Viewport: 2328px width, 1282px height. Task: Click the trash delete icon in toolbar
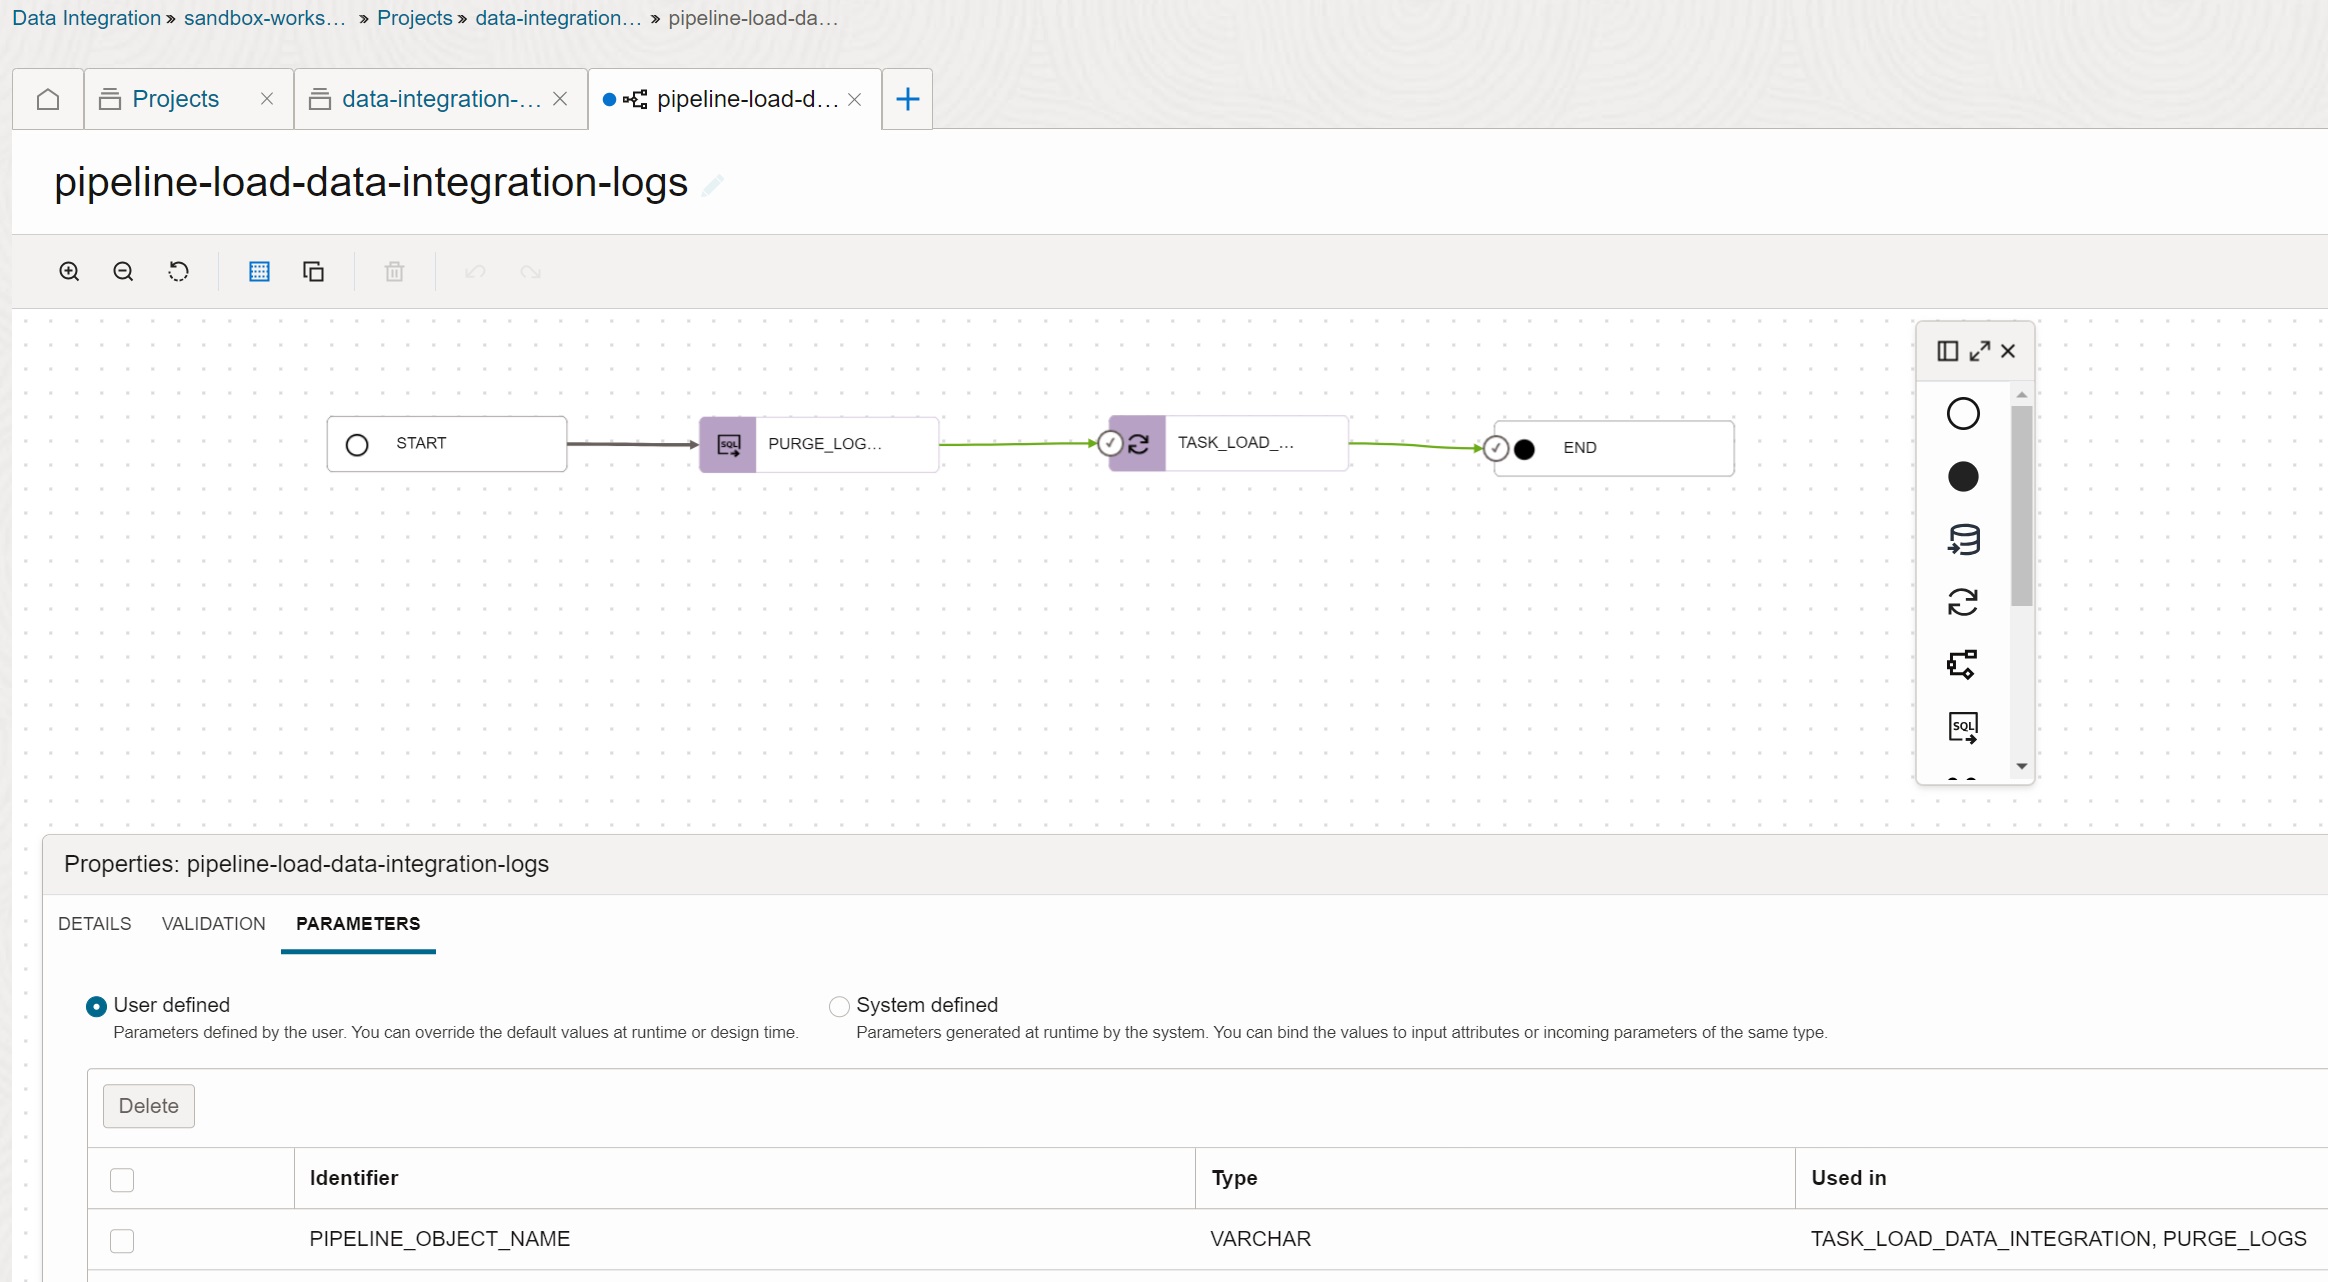[395, 272]
